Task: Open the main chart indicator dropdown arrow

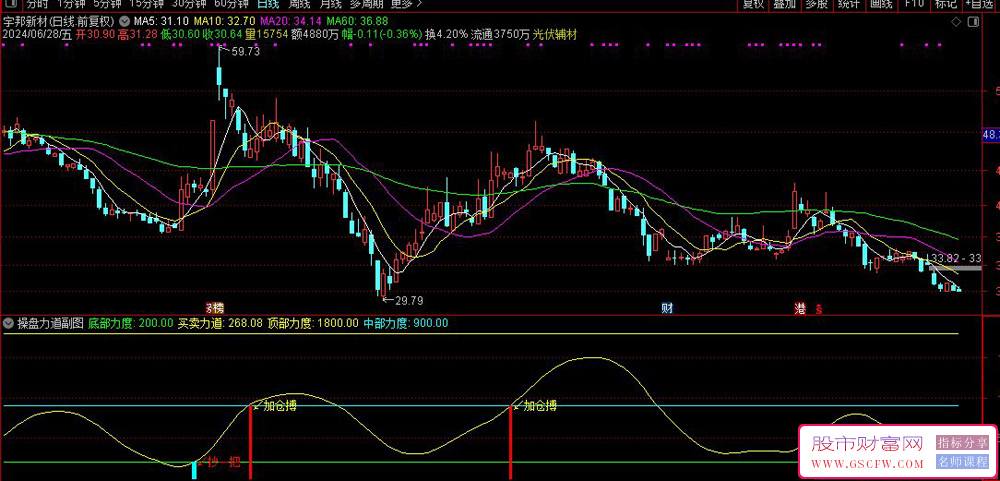Action: tap(122, 20)
